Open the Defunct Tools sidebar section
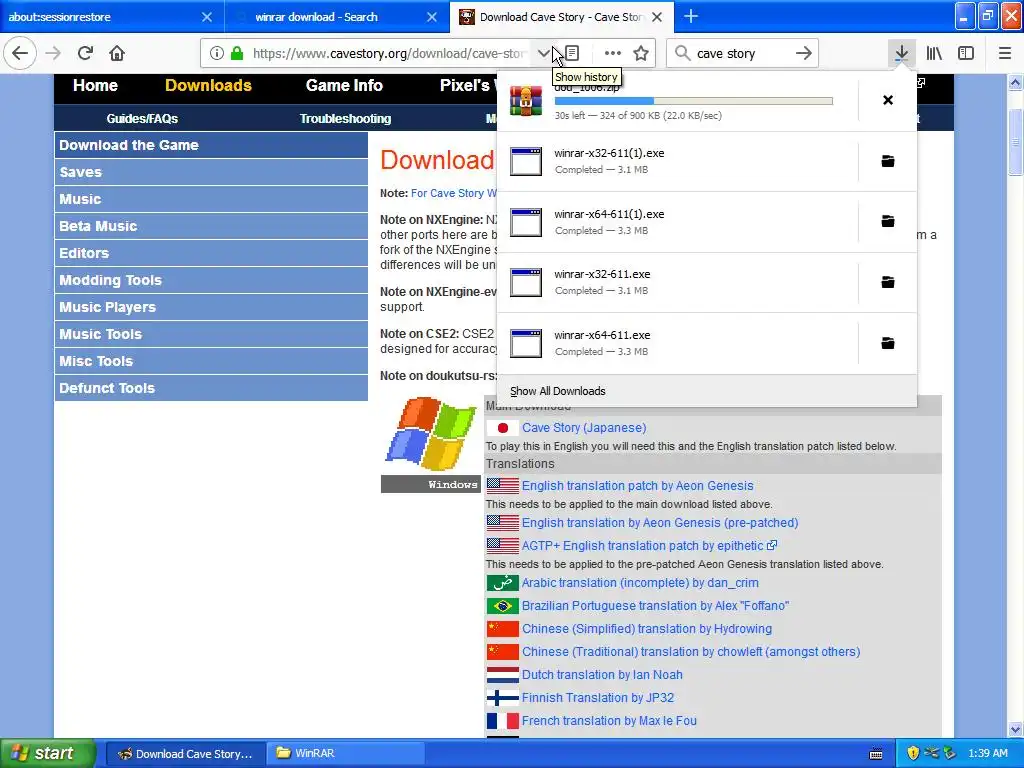Image resolution: width=1024 pixels, height=768 pixels. tap(211, 388)
